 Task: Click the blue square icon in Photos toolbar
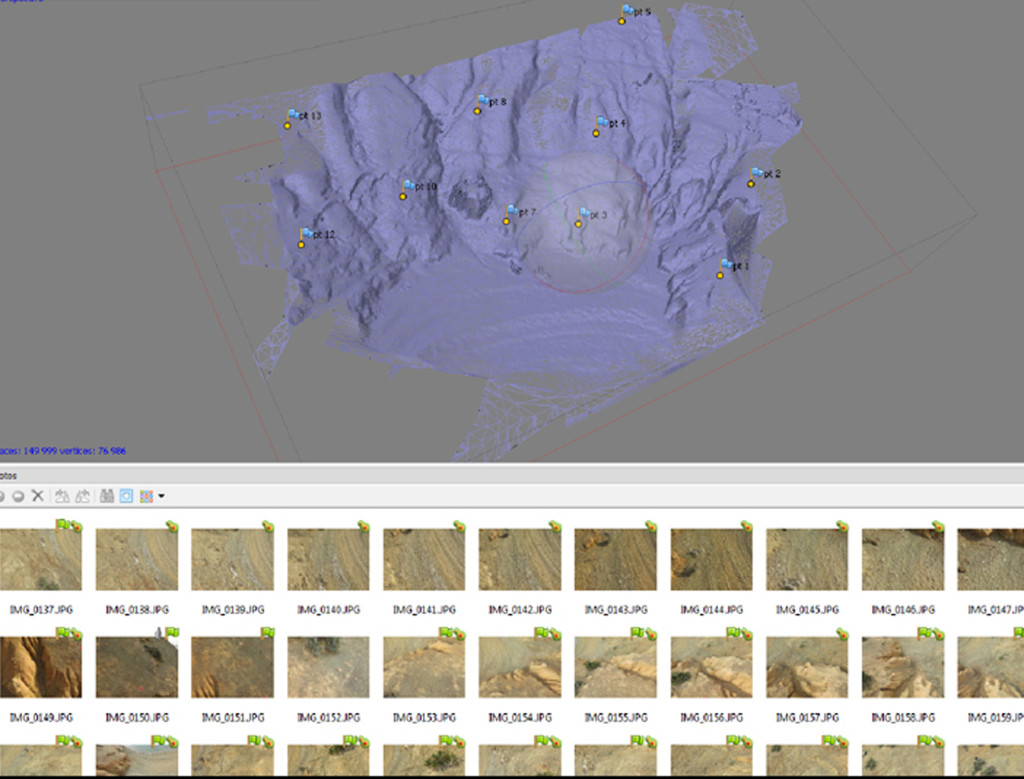coord(127,496)
